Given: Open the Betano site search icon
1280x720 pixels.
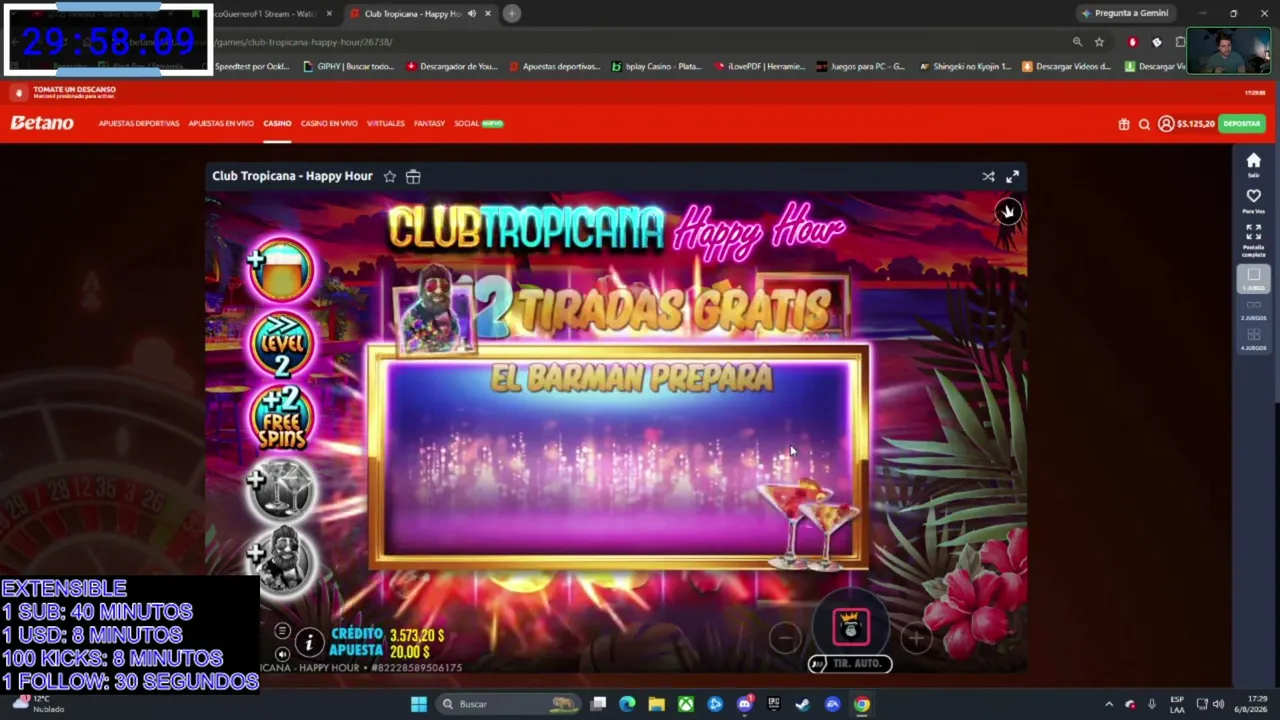Looking at the screenshot, I should [x=1144, y=124].
